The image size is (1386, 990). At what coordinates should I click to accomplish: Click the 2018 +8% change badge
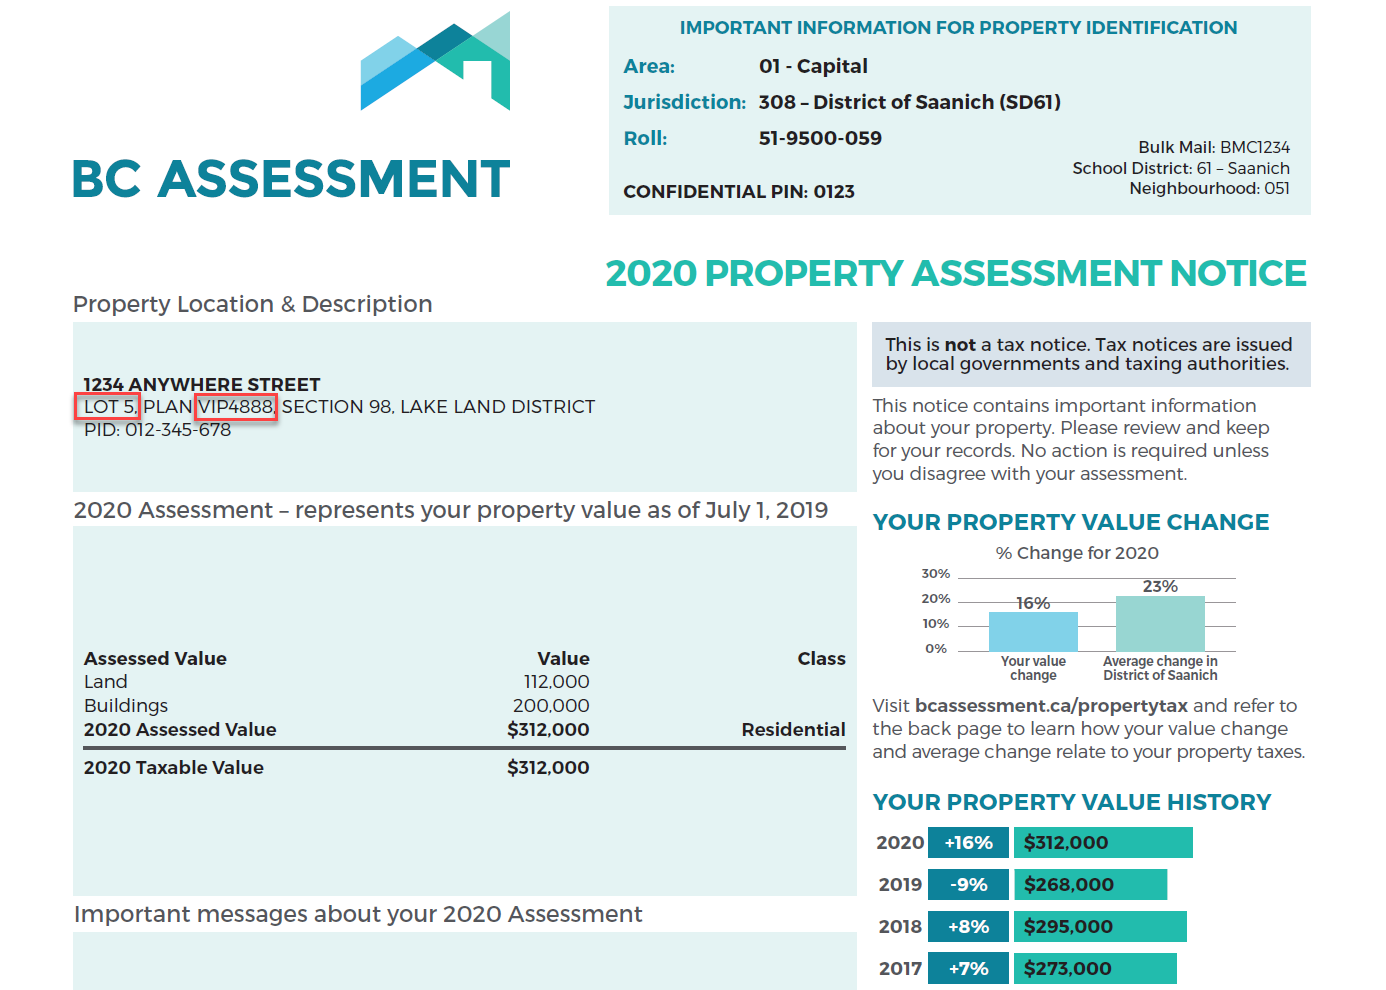(968, 927)
